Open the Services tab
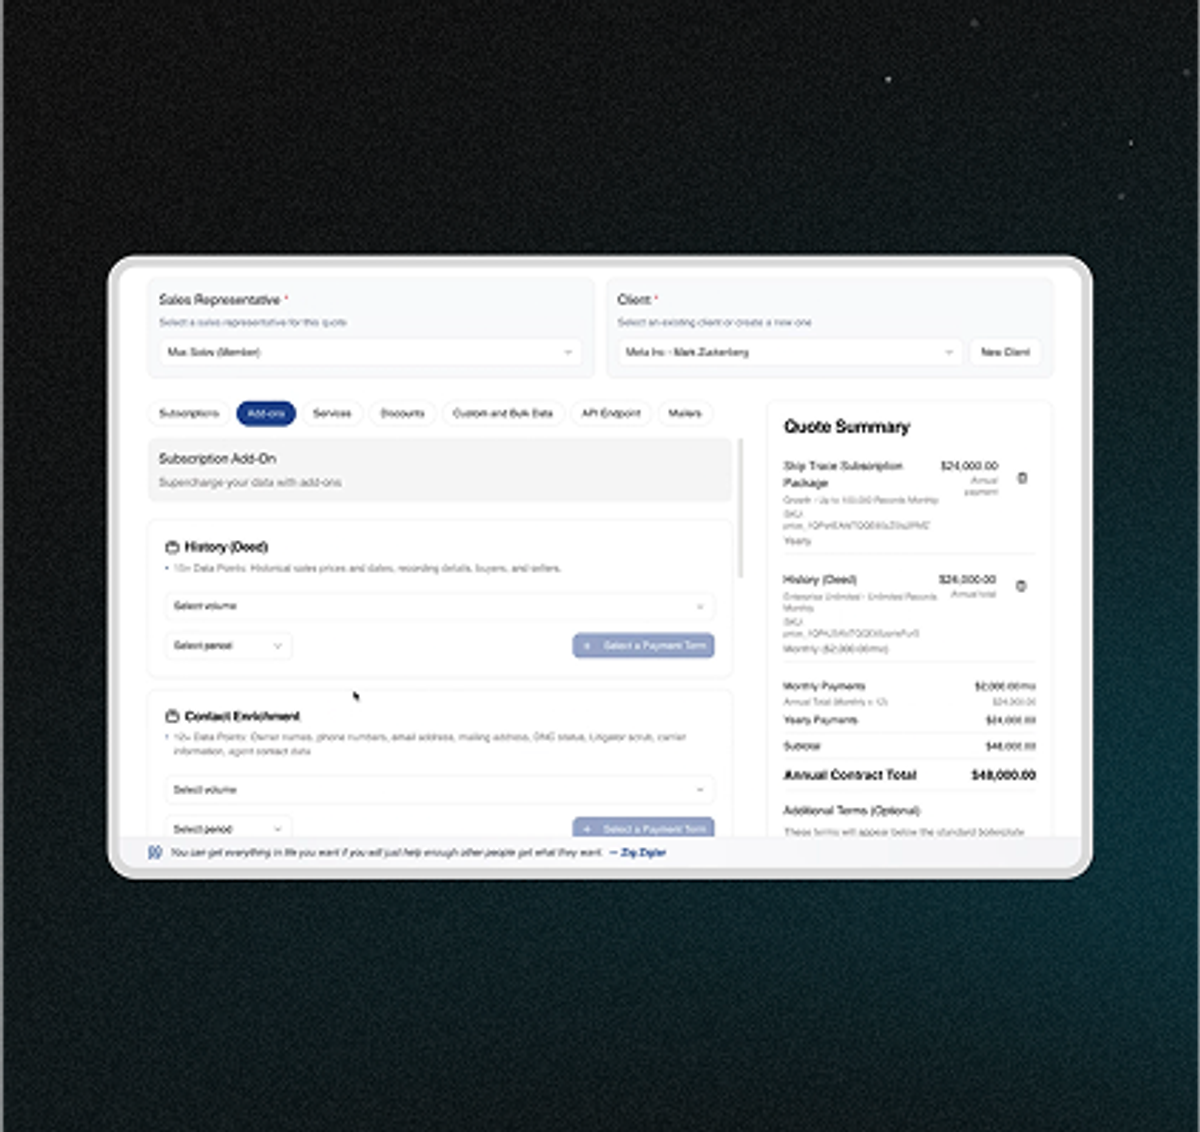Viewport: 1200px width, 1132px height. (x=332, y=413)
